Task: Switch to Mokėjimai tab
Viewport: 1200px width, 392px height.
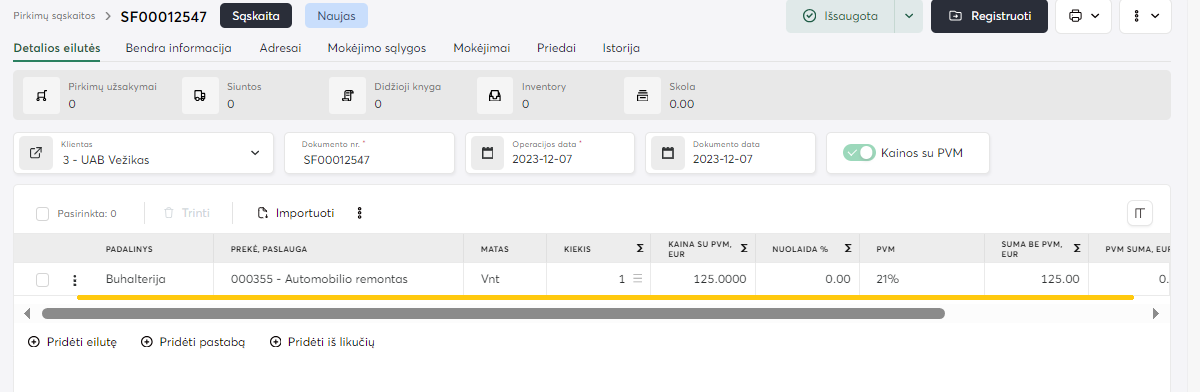Action: pos(481,48)
